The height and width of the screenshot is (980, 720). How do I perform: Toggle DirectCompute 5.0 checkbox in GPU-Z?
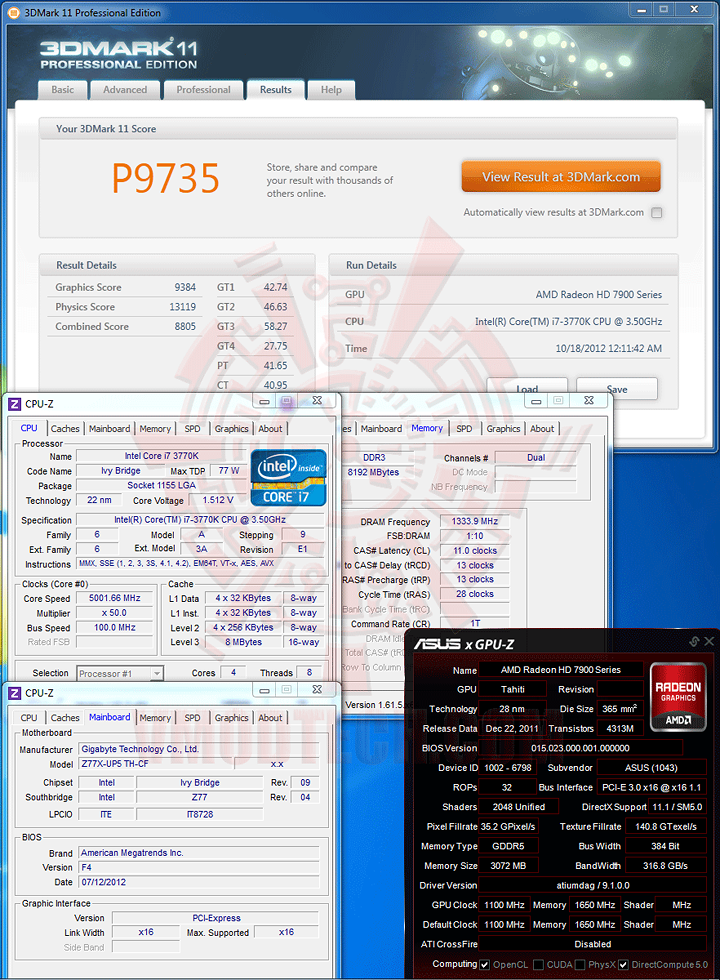623,965
